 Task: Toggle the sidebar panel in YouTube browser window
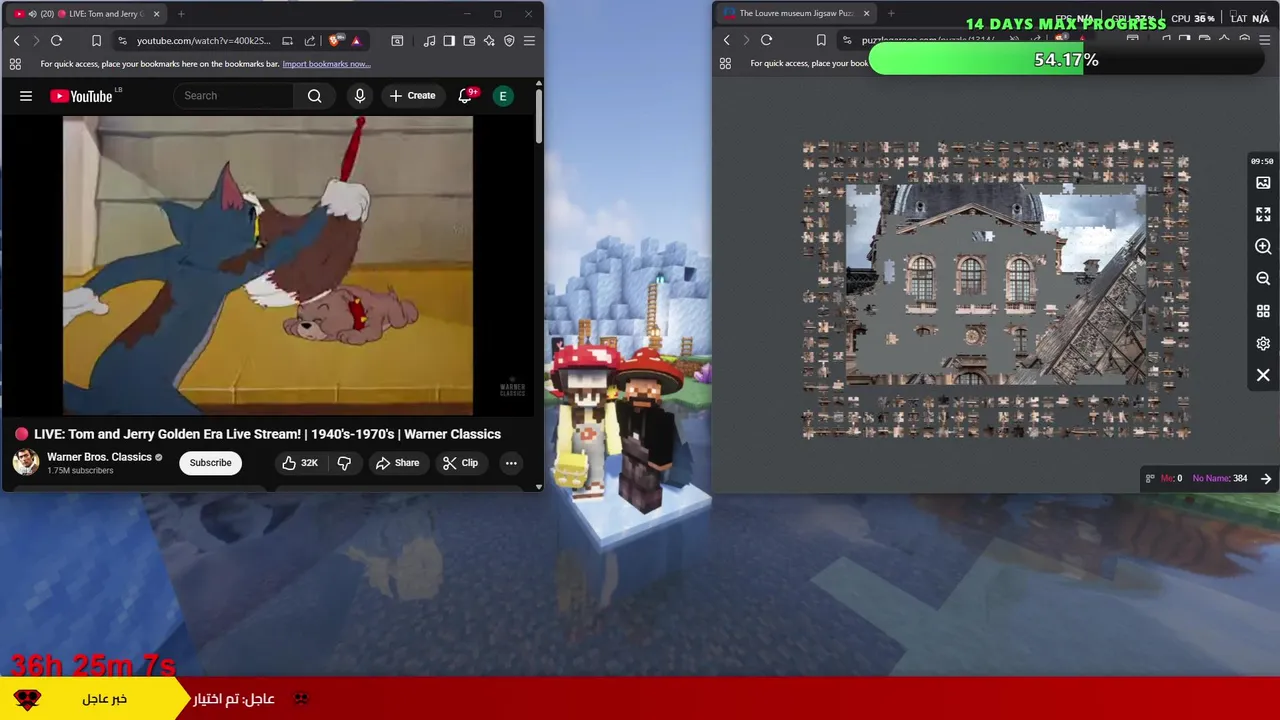[449, 40]
